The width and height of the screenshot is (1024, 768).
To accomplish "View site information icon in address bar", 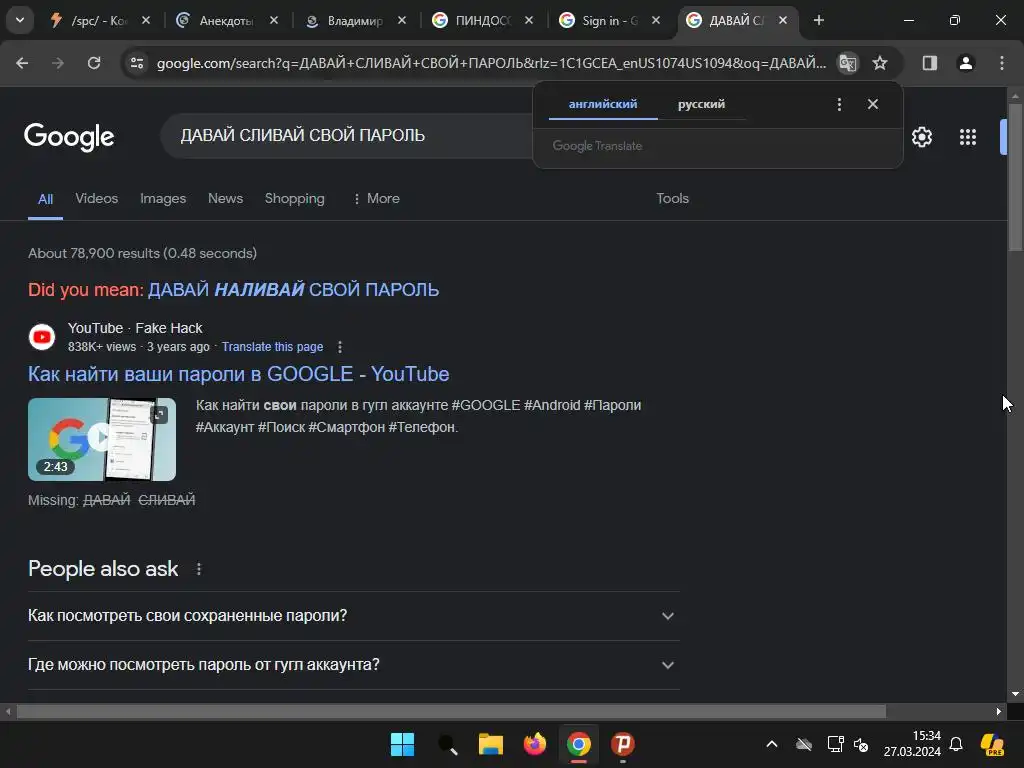I will click(137, 63).
